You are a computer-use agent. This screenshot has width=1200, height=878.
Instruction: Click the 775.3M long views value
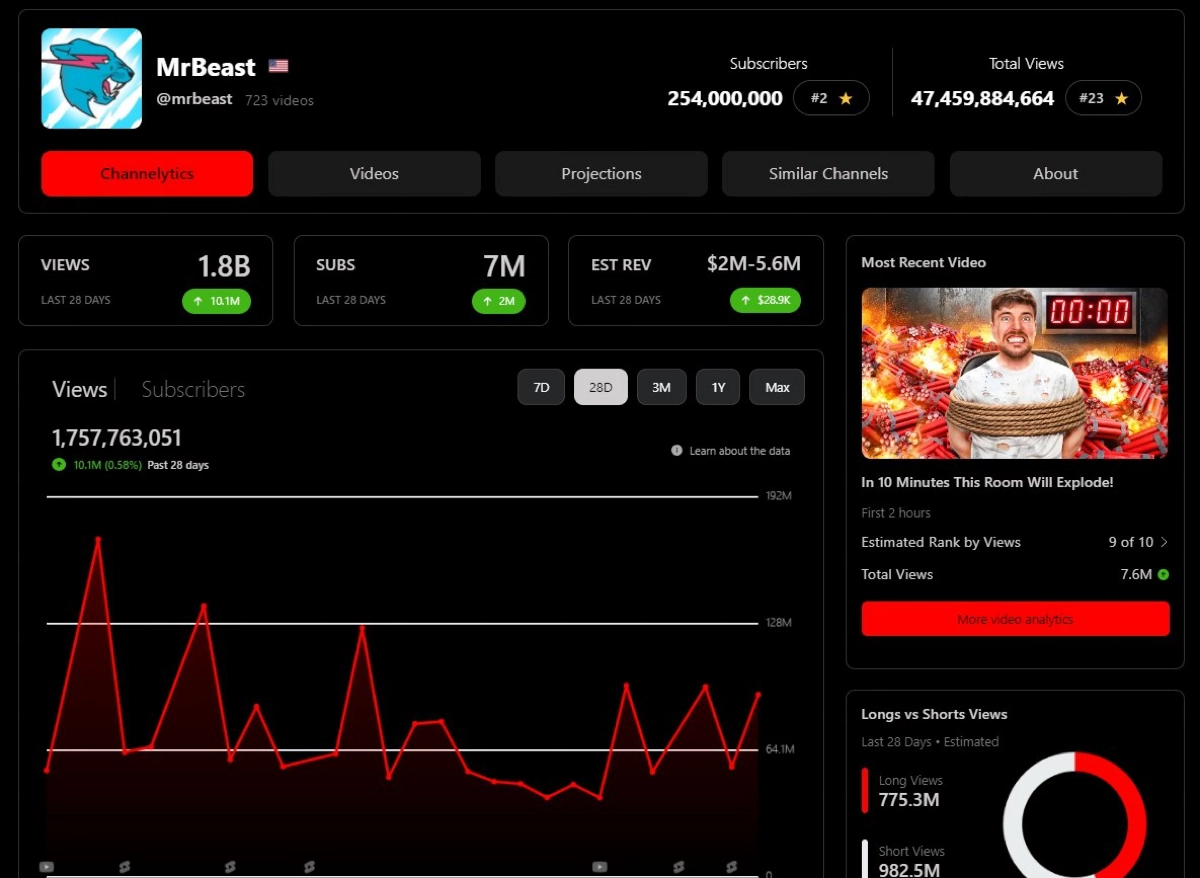(x=909, y=800)
